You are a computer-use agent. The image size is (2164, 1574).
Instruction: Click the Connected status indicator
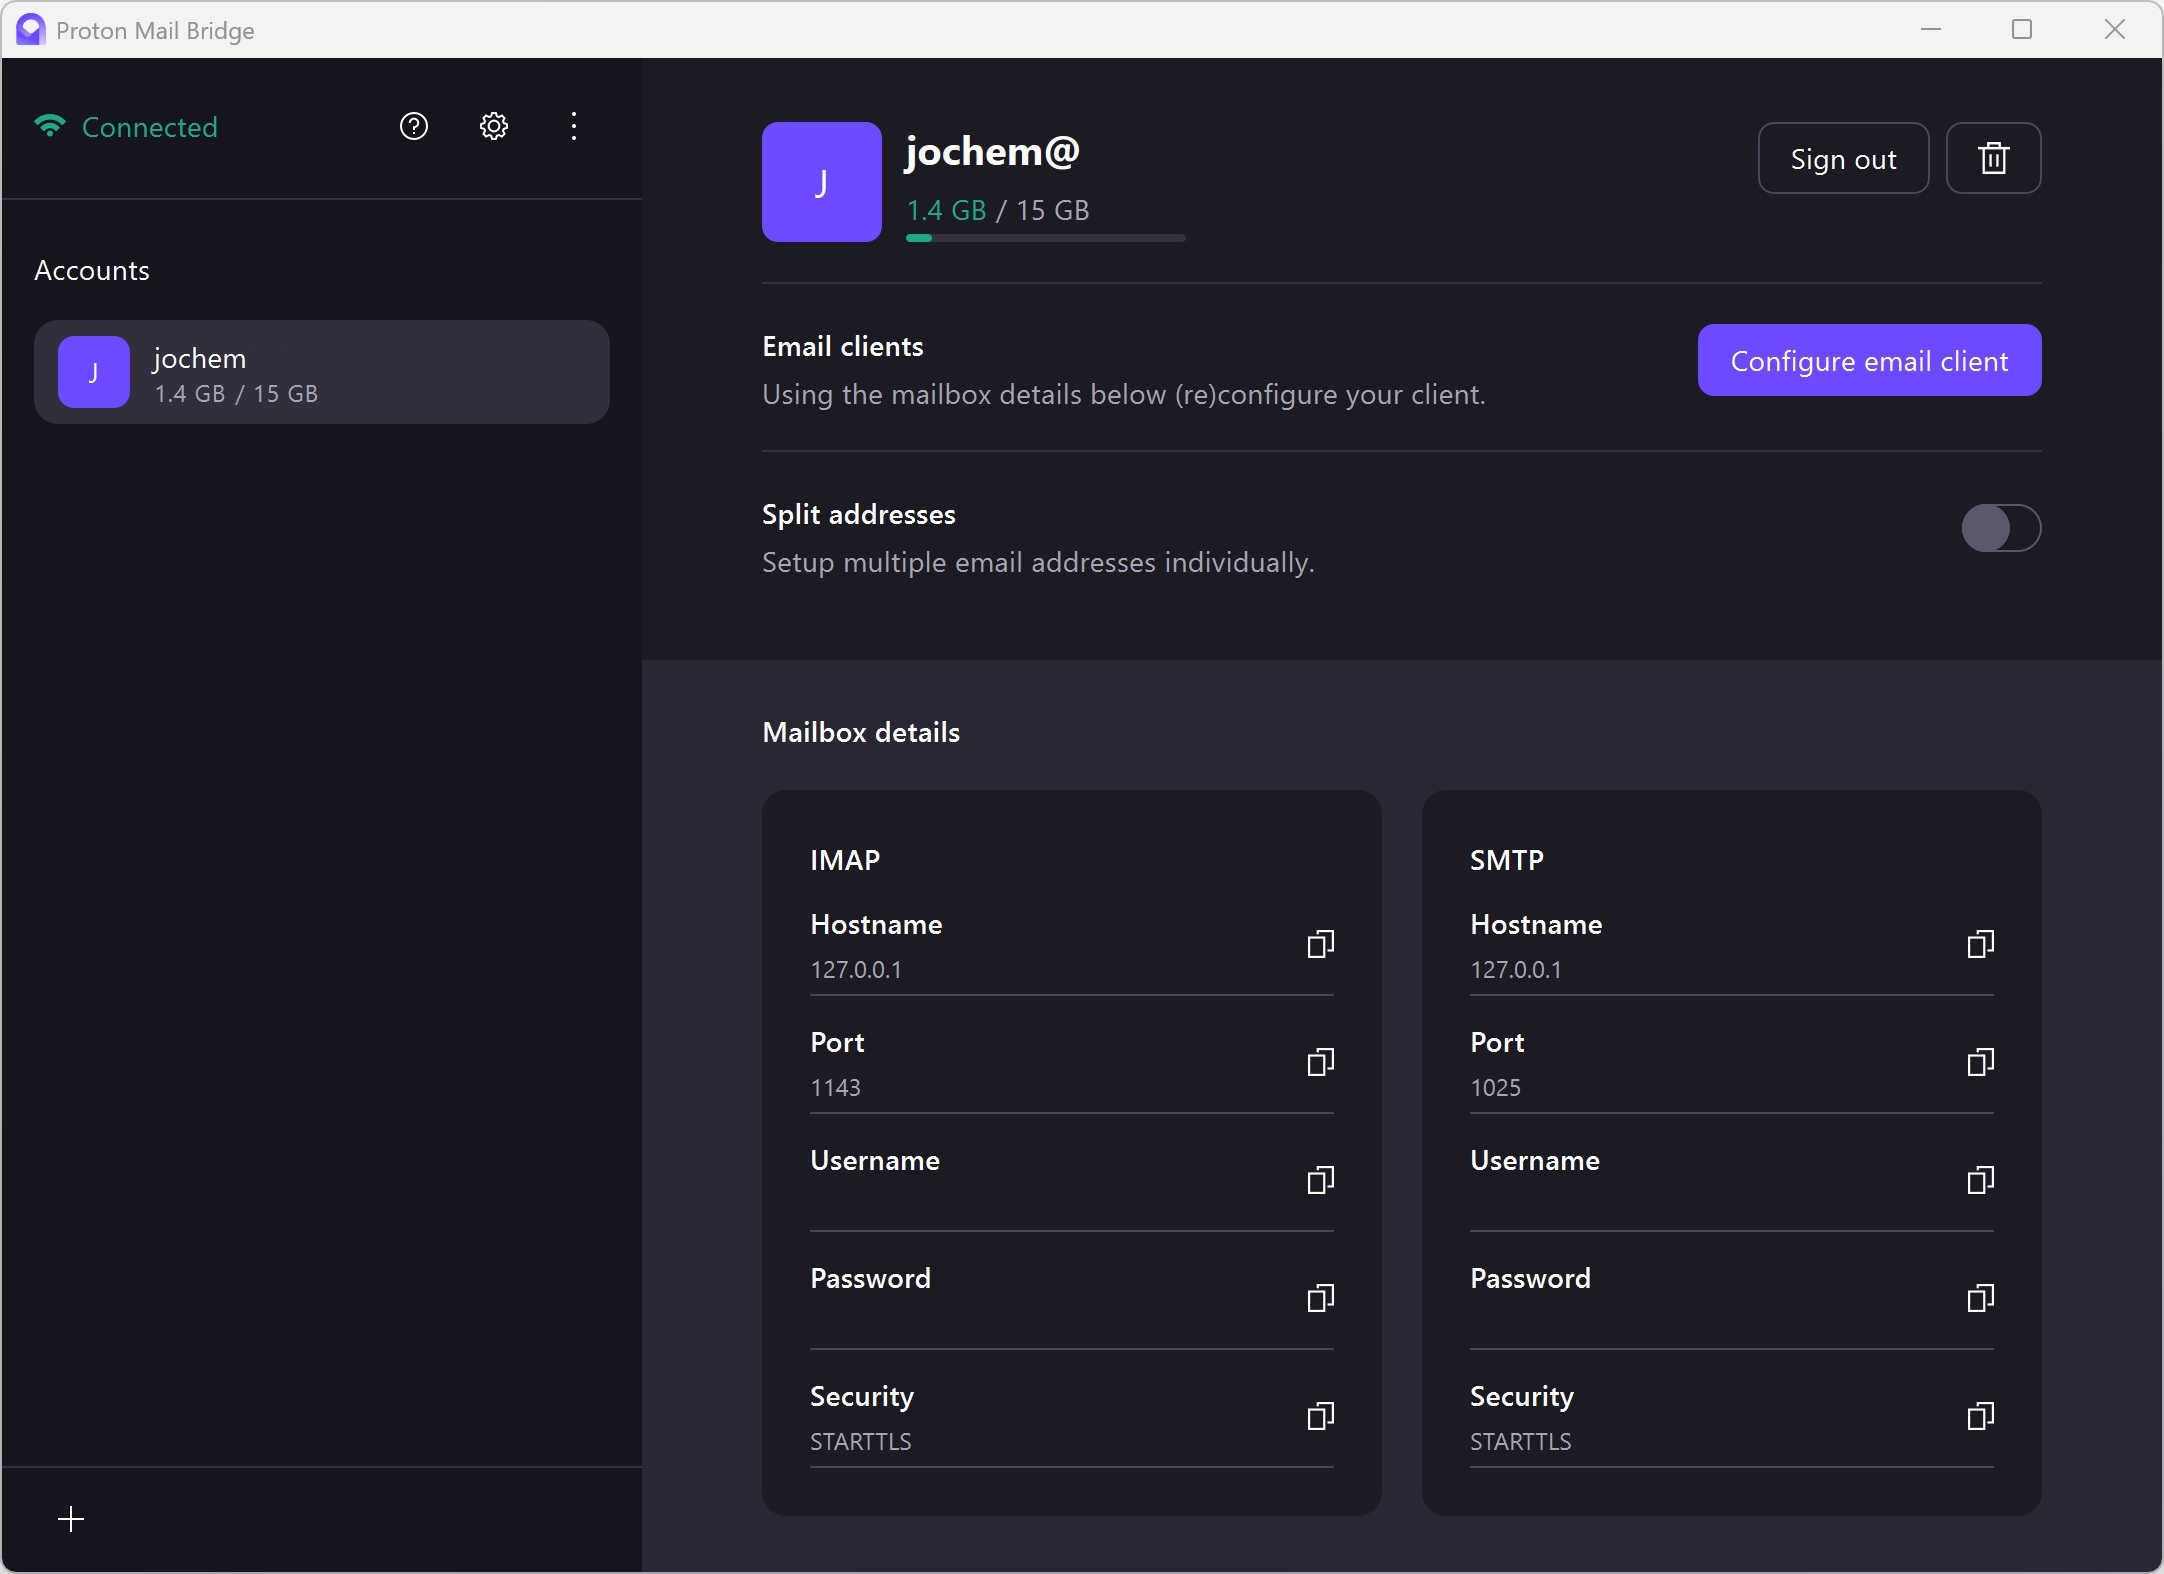point(124,126)
